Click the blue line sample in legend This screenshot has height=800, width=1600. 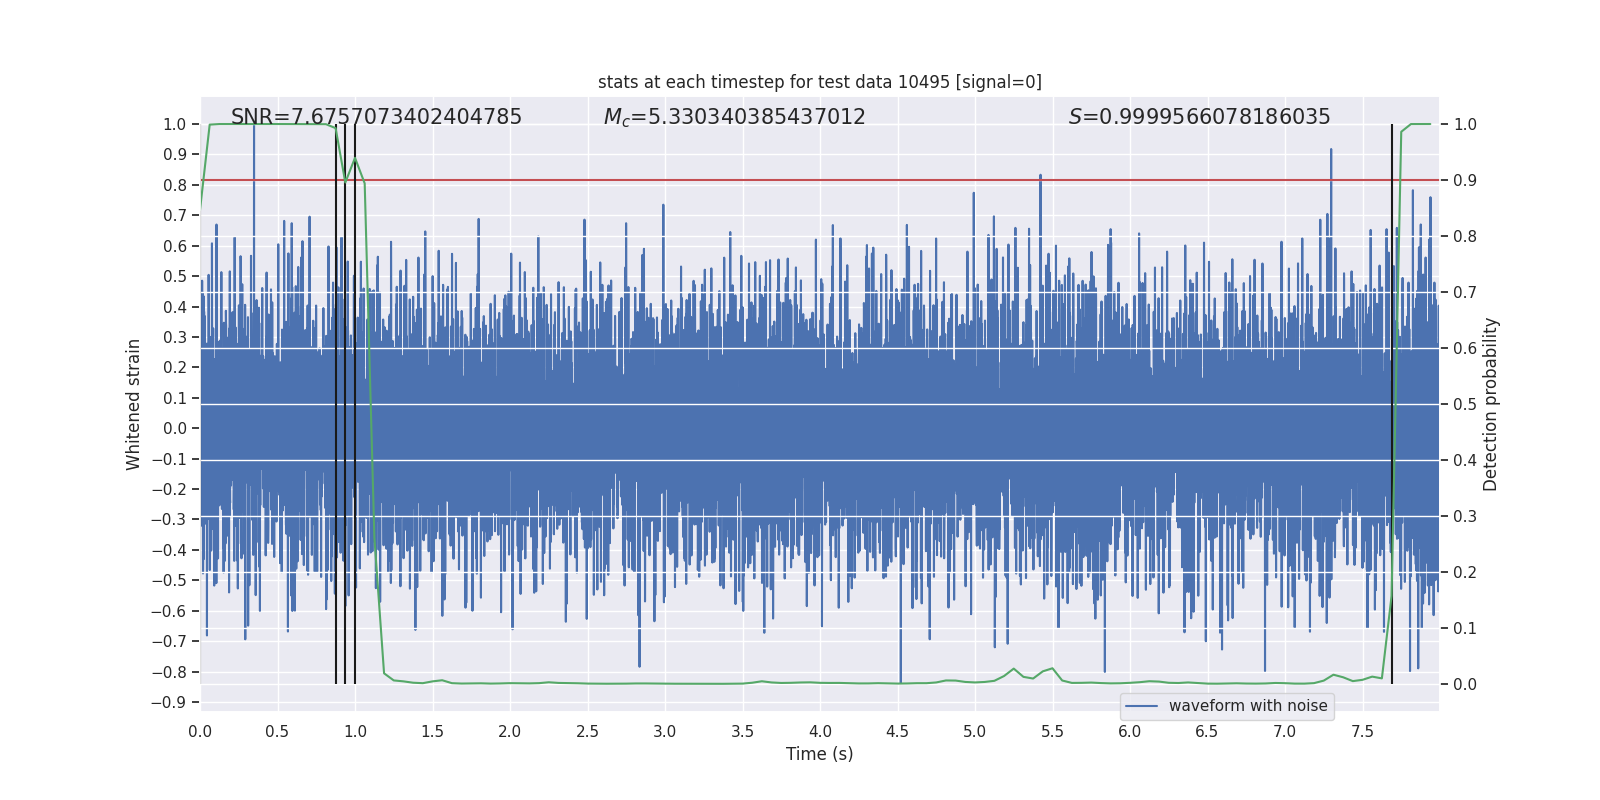click(1142, 706)
